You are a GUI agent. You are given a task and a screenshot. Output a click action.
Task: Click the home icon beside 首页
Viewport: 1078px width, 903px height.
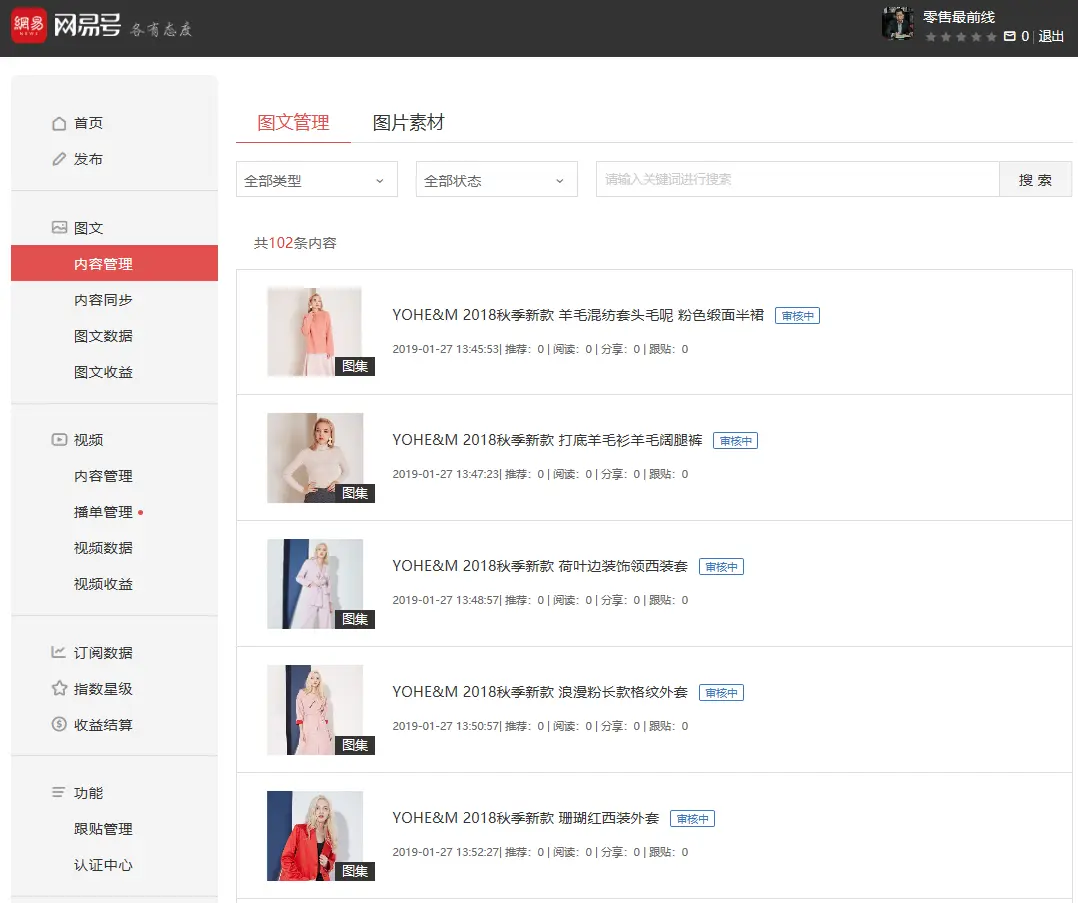tap(59, 123)
